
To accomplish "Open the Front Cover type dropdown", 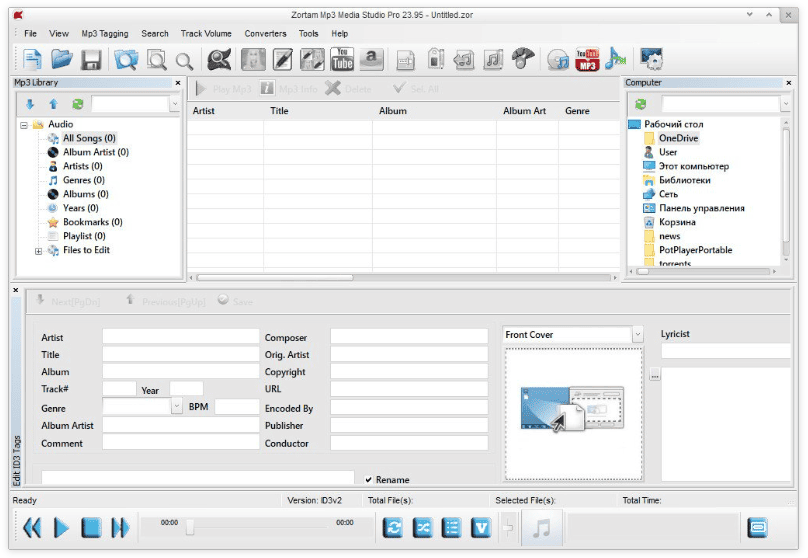I will click(637, 335).
